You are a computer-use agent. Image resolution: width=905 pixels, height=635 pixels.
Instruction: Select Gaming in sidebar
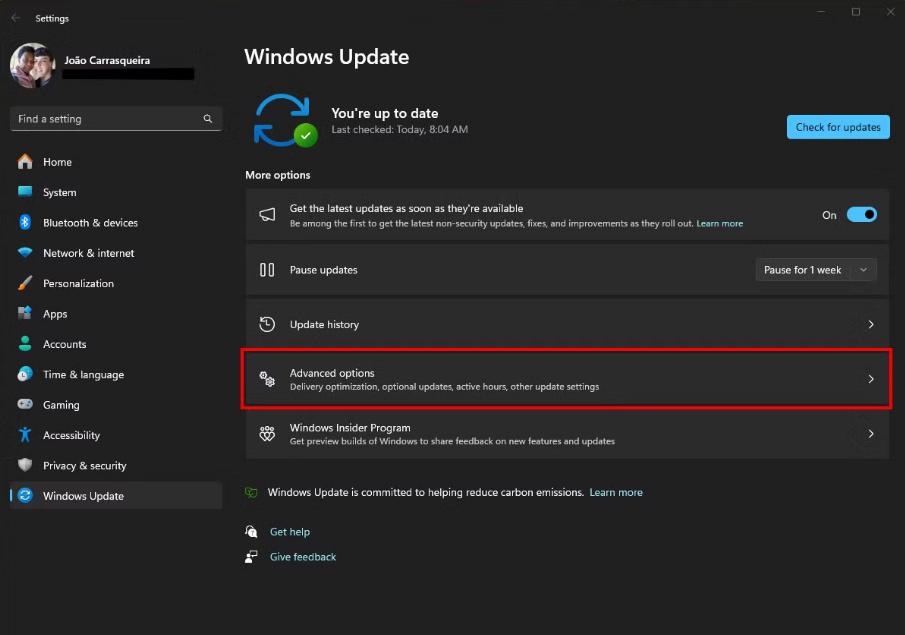point(116,405)
